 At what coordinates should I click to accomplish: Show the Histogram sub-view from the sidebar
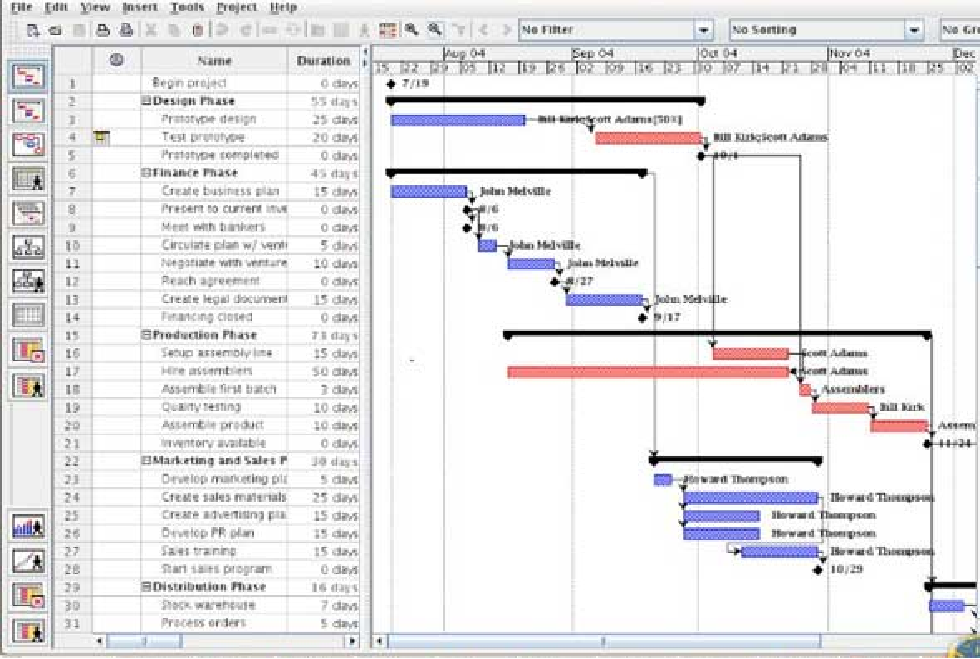[x=29, y=527]
